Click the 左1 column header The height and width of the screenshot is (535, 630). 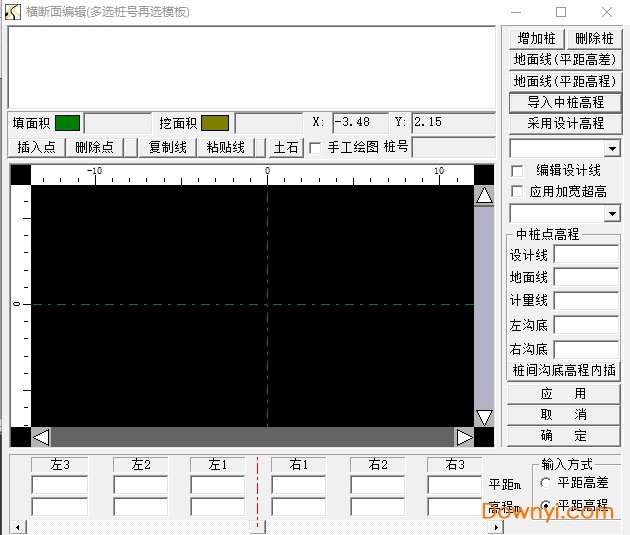(218, 465)
